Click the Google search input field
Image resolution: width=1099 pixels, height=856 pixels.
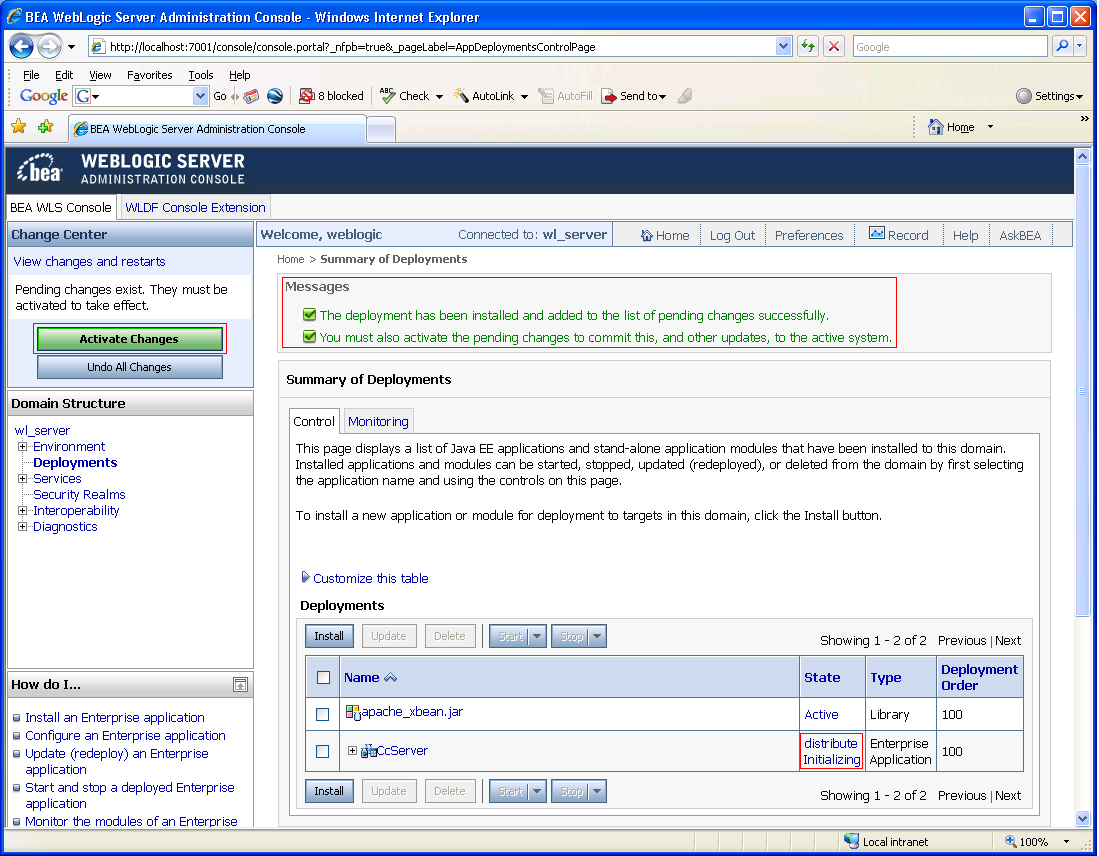(950, 47)
